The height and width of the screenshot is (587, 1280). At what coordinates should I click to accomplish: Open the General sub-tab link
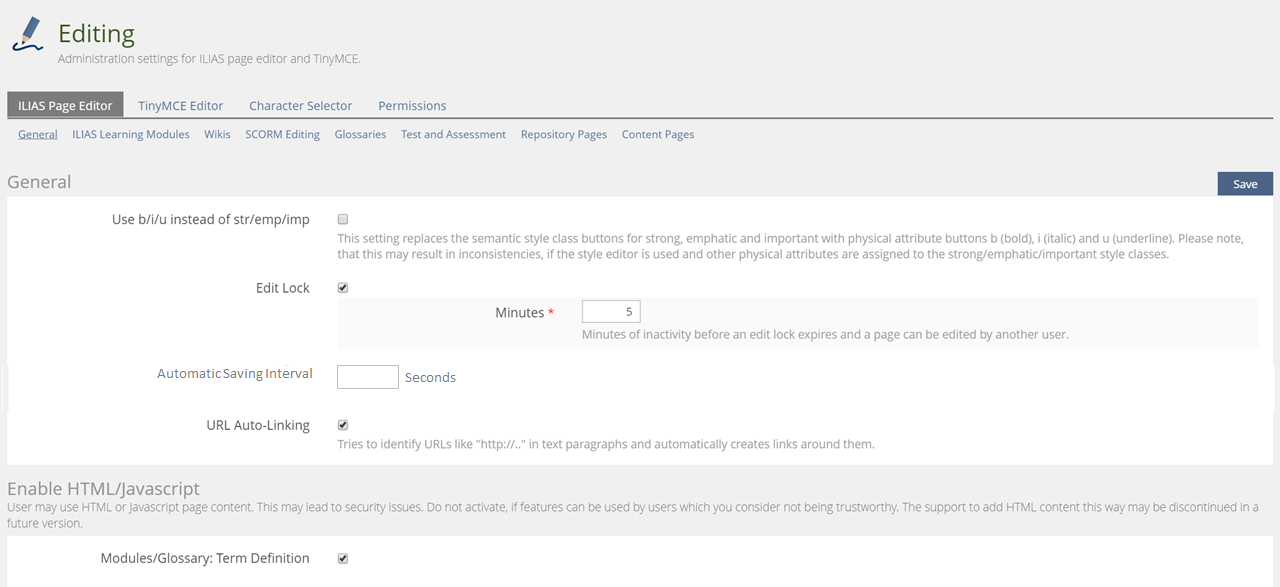(x=38, y=134)
